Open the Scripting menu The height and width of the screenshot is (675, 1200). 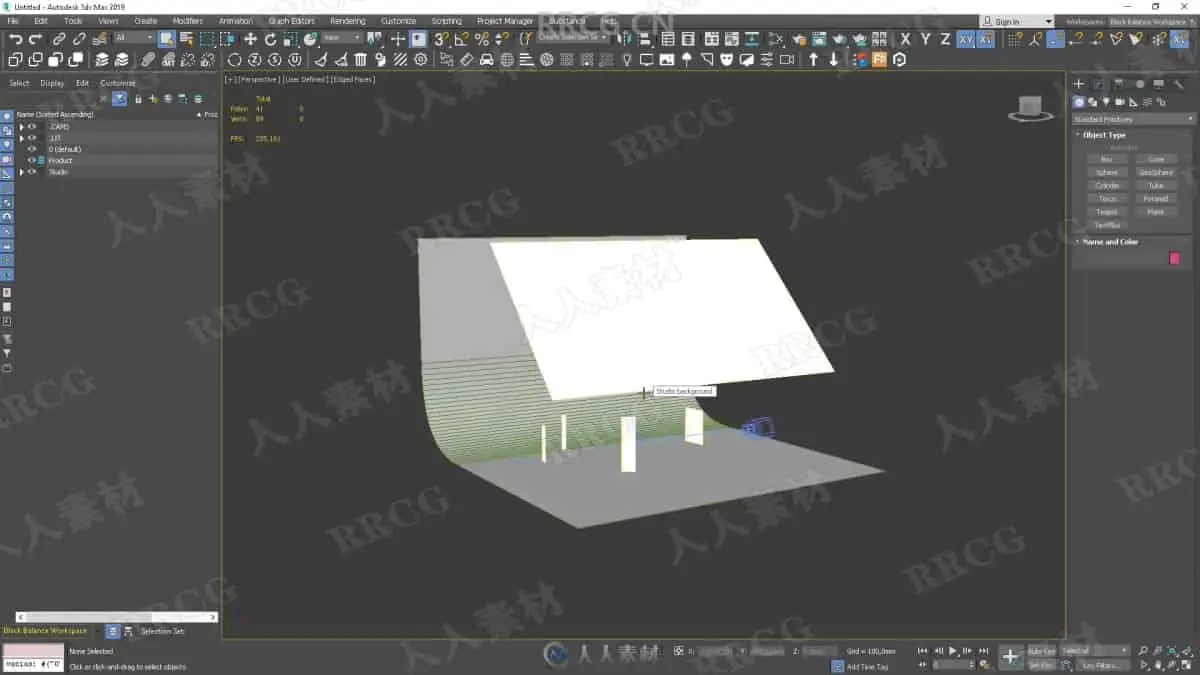(x=447, y=21)
